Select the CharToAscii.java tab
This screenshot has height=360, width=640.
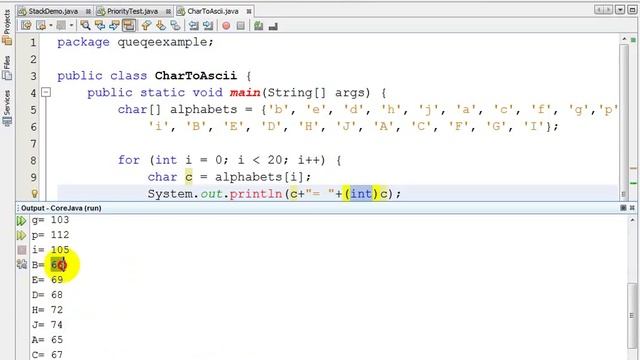213,11
